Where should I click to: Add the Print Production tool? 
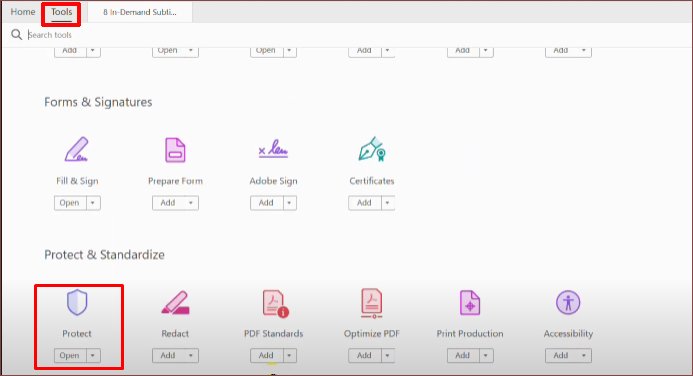point(463,356)
